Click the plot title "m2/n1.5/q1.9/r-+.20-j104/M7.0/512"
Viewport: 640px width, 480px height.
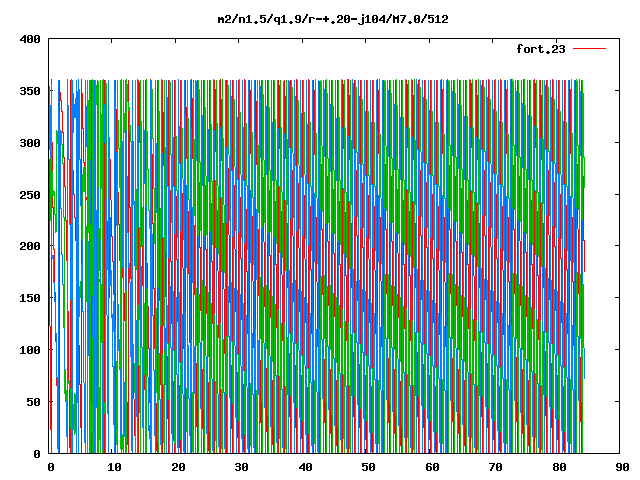tap(333, 19)
